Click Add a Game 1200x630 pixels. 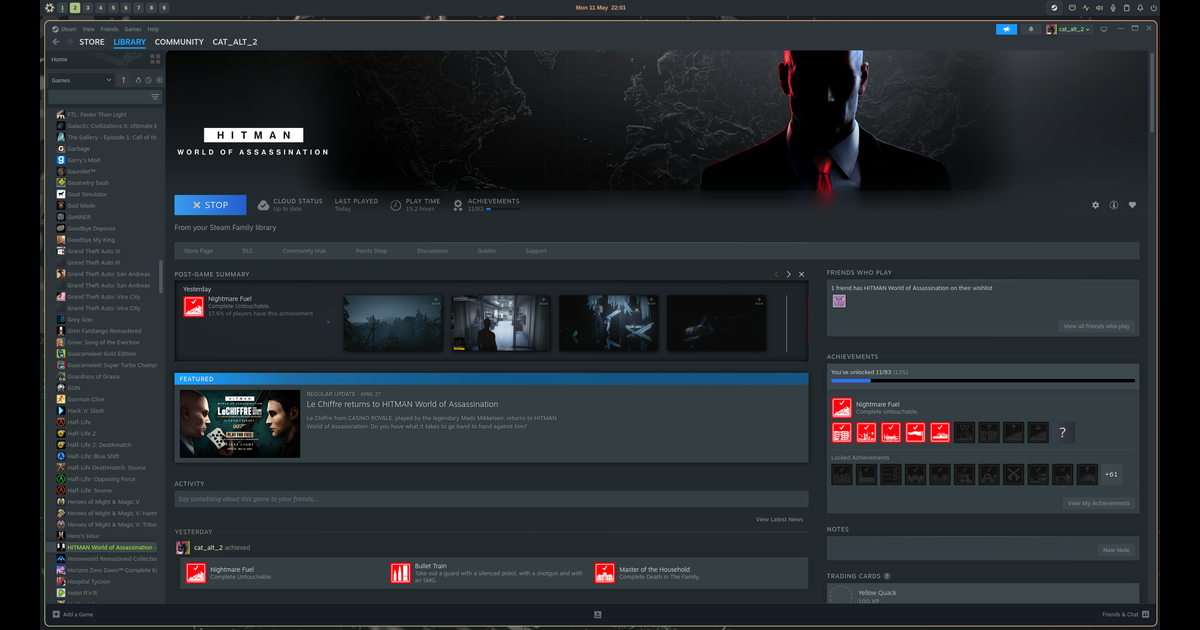point(73,614)
